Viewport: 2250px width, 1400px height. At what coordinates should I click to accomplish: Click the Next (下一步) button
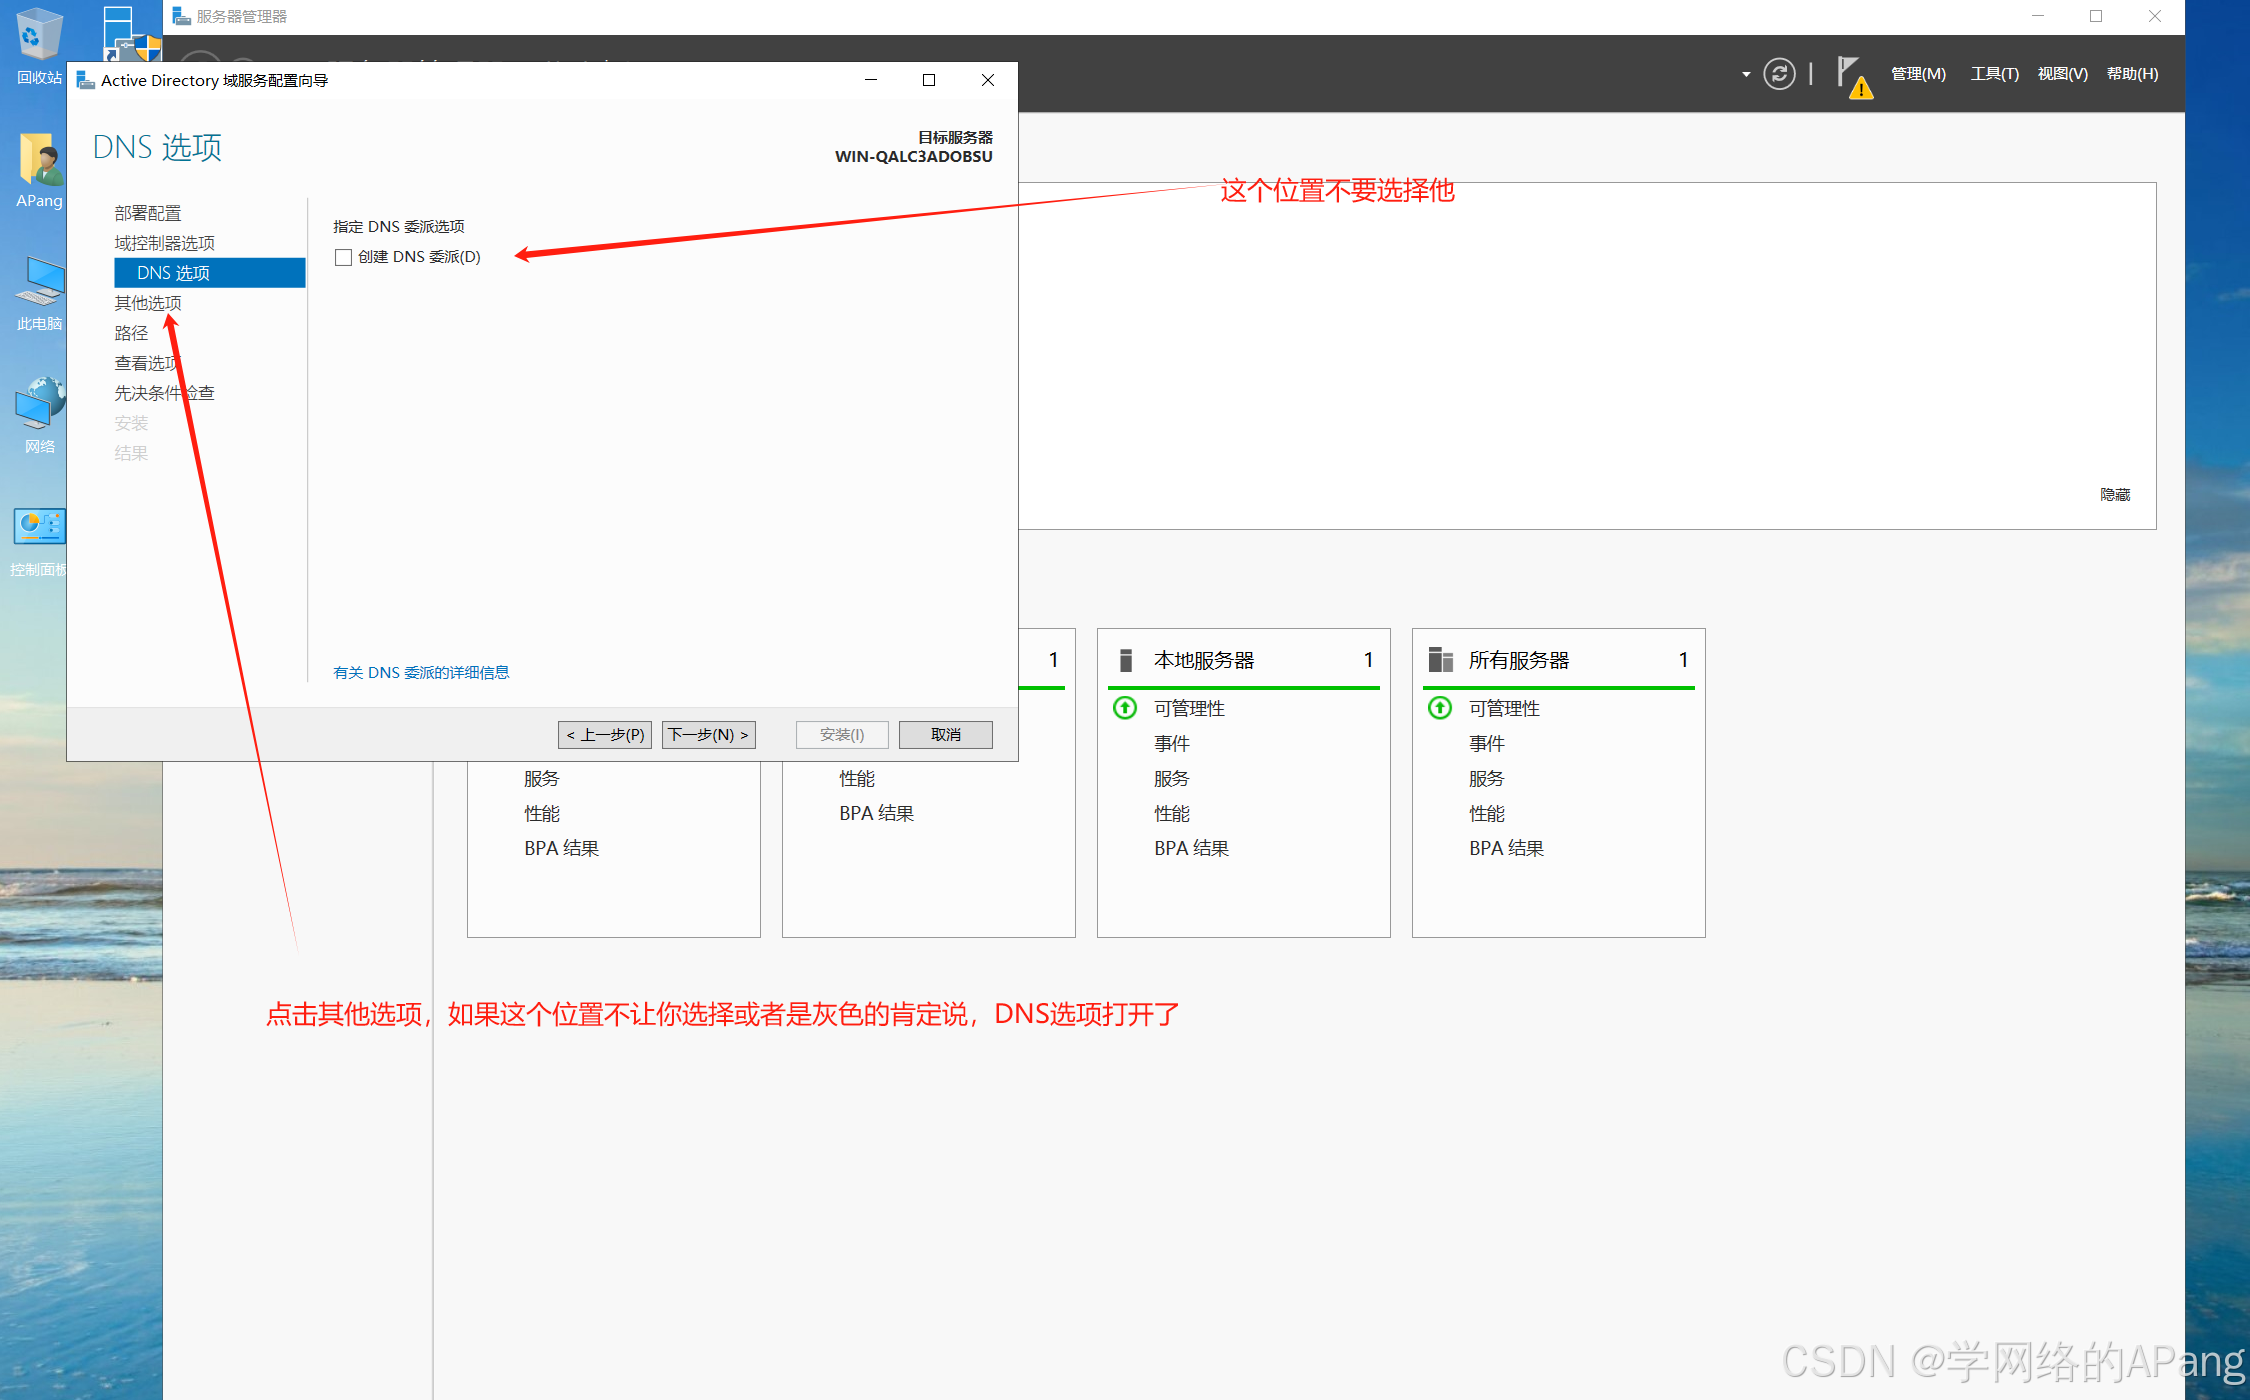coord(708,734)
